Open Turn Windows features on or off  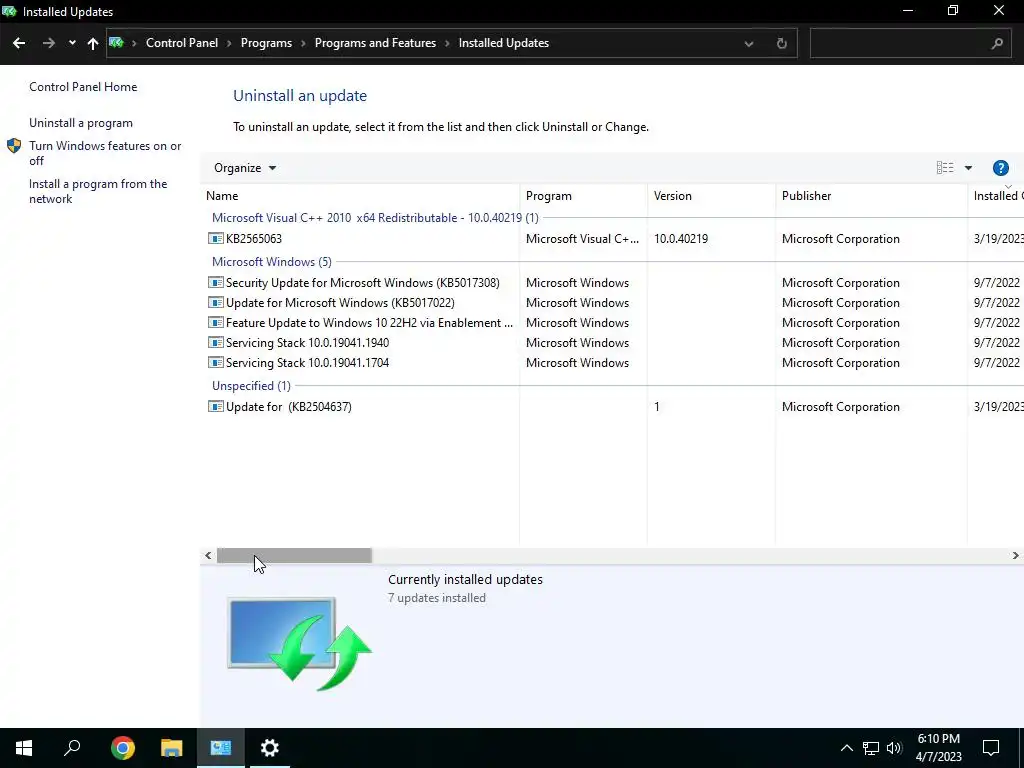pyautogui.click(x=105, y=153)
